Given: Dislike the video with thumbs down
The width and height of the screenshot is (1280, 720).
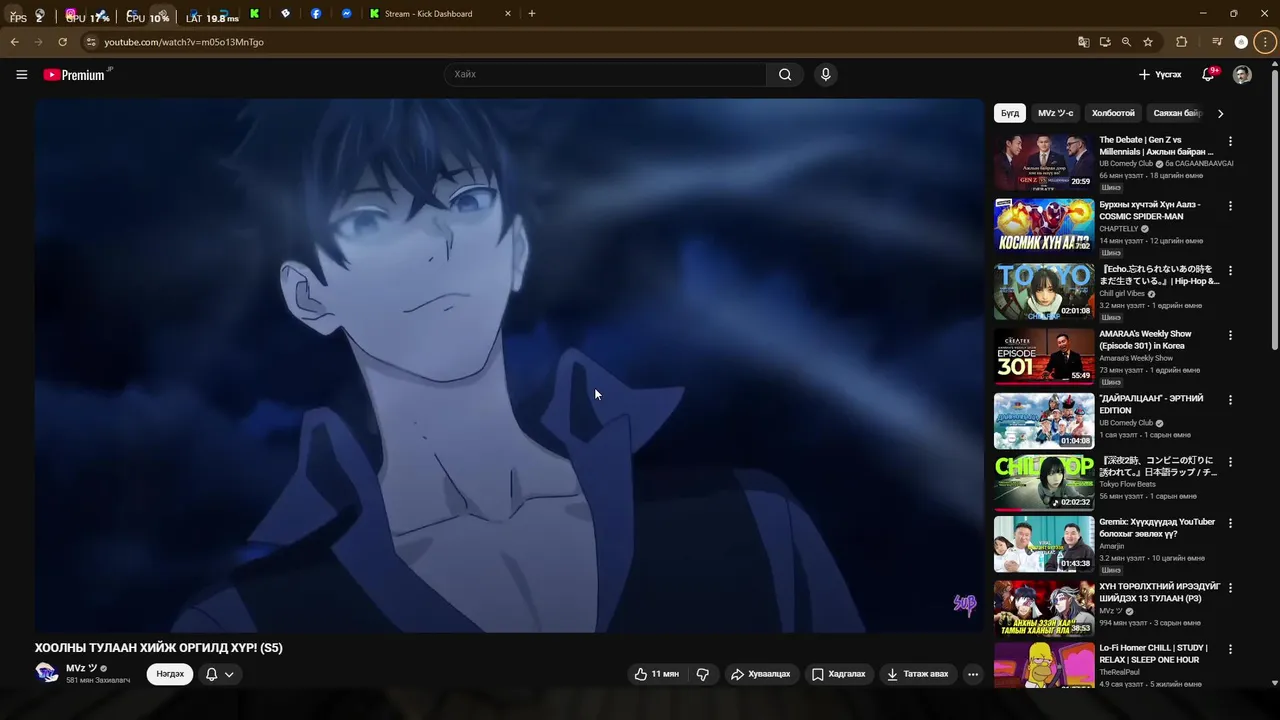Looking at the screenshot, I should (x=703, y=674).
